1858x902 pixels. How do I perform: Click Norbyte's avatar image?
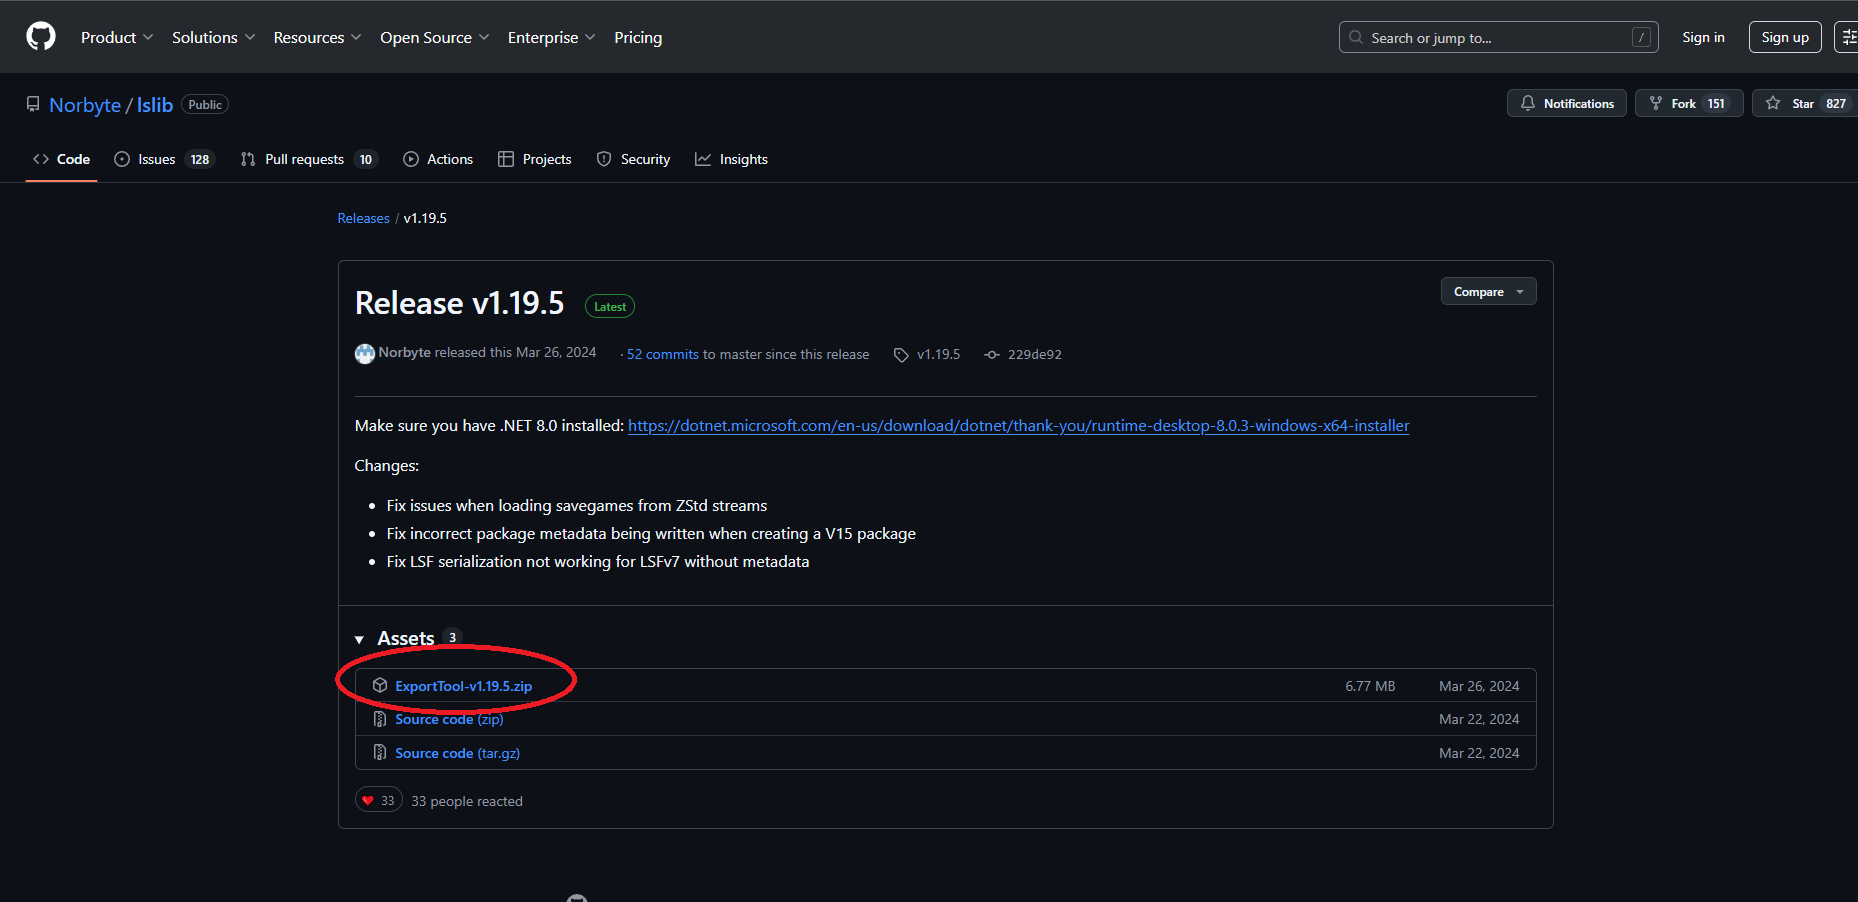tap(365, 353)
